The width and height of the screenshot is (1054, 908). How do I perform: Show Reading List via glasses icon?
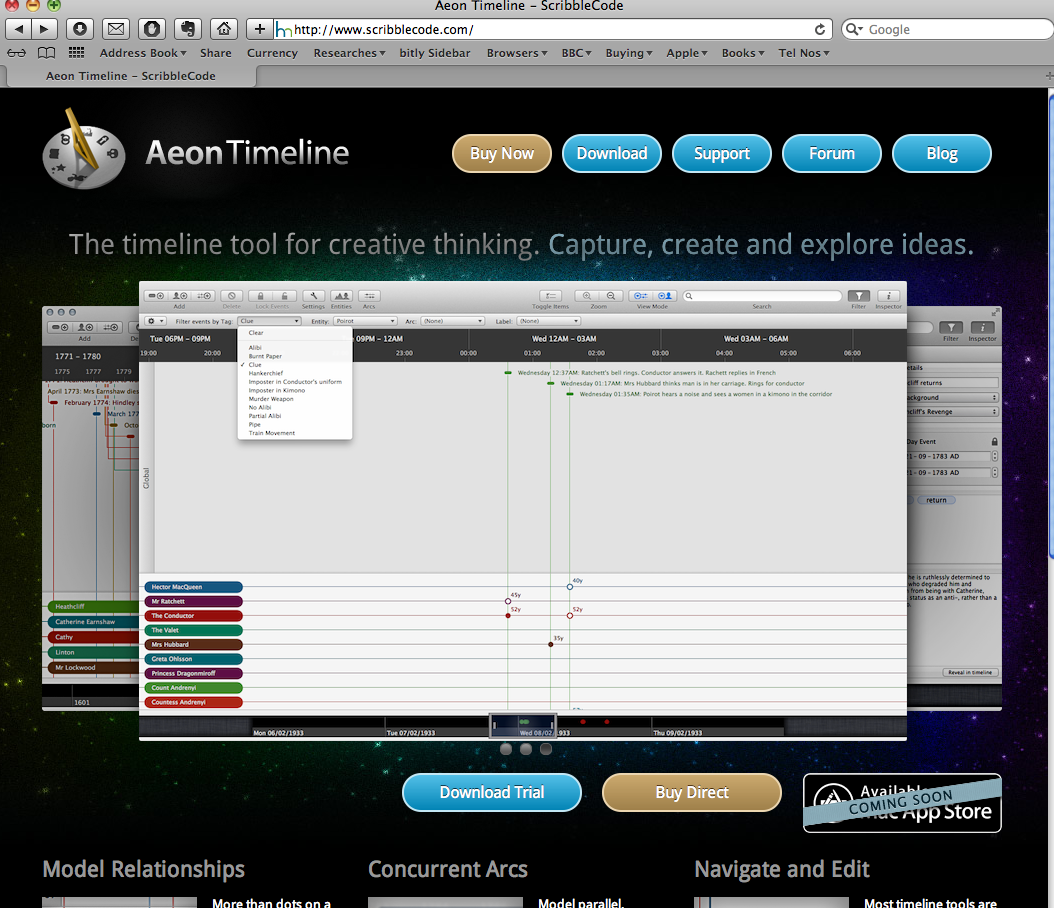tap(17, 53)
